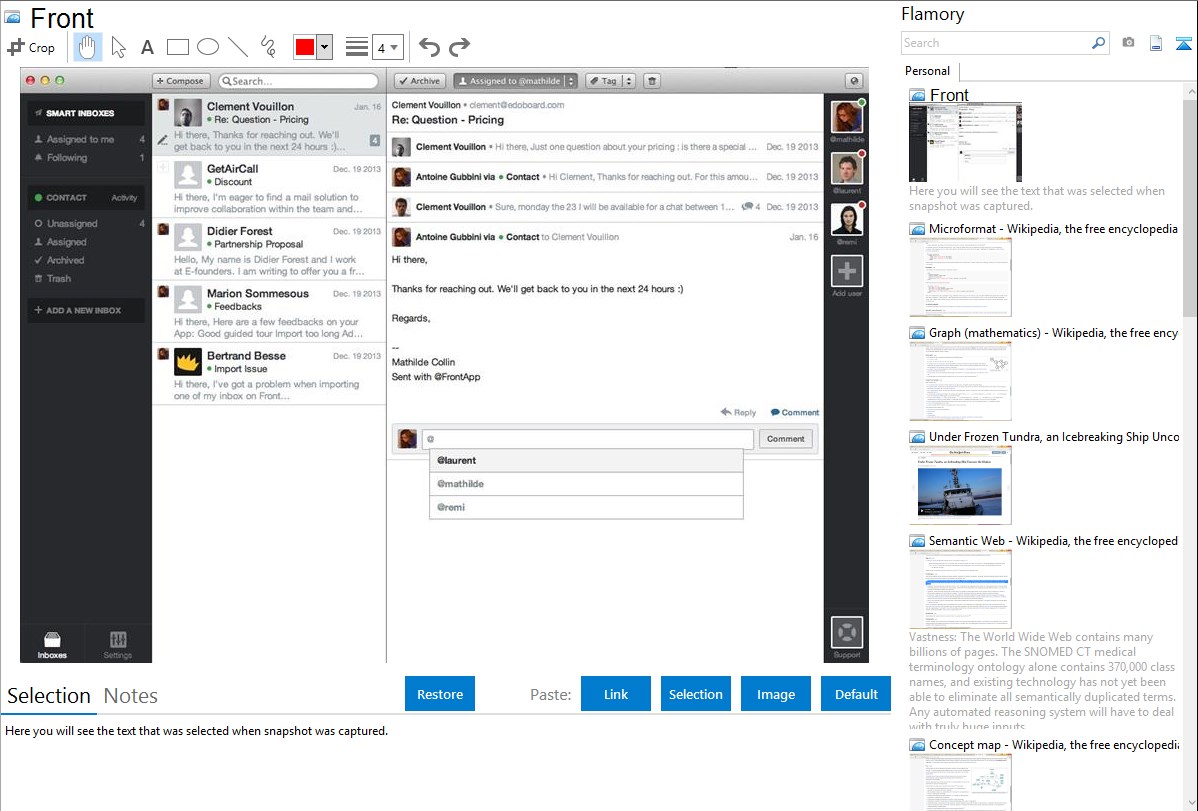This screenshot has width=1198, height=811.
Task: Select the straight line tool
Action: click(x=238, y=47)
